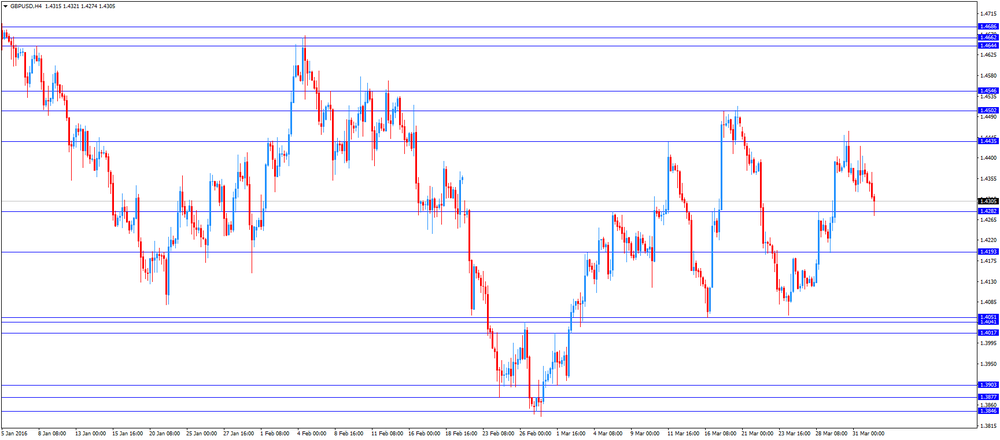
Task: Select the 1.4644 horizontal line price label
Action: tap(988, 46)
